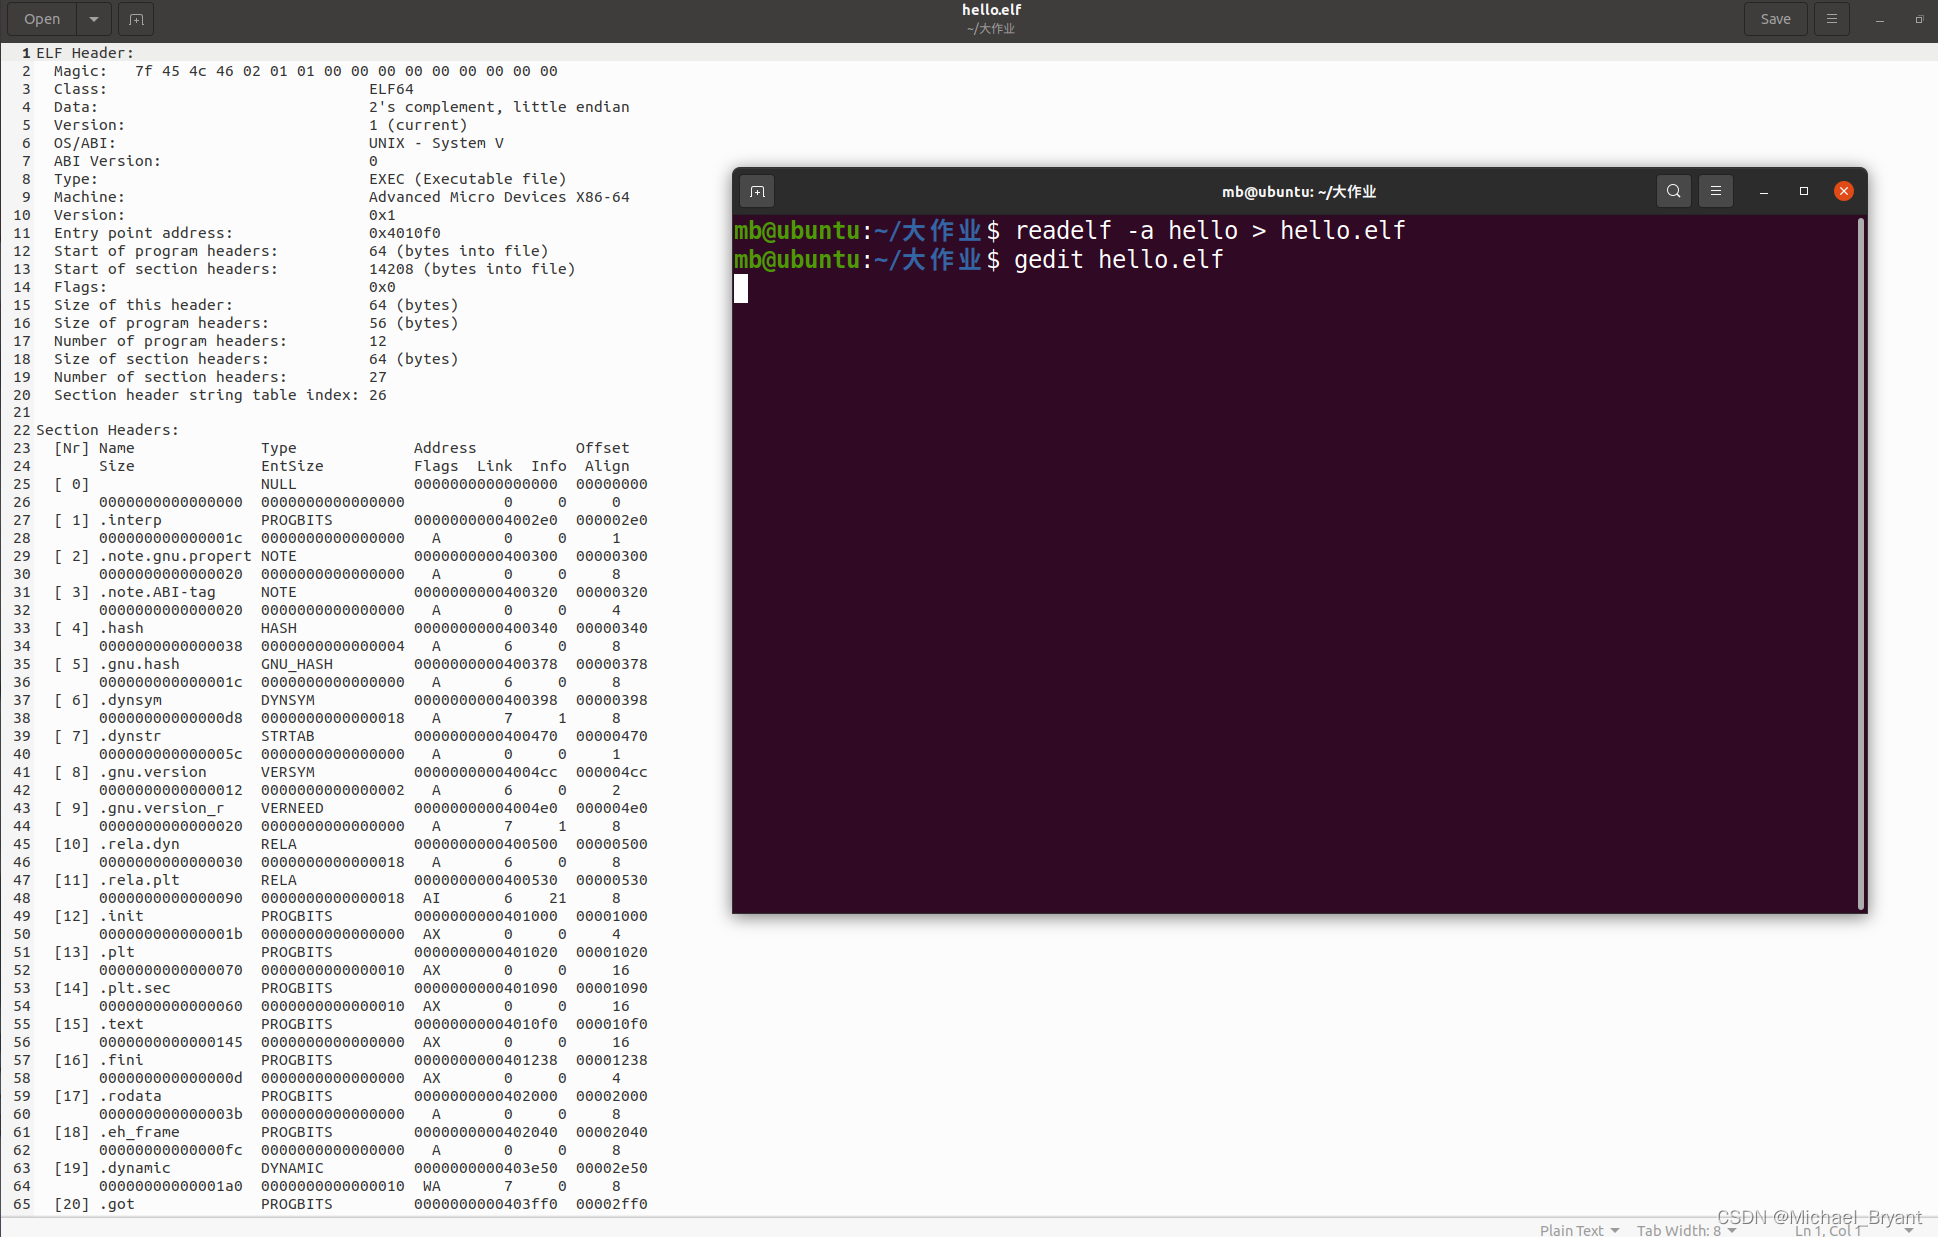Open the Plain Text language dropdown
Image resolution: width=1938 pixels, height=1237 pixels.
coord(1579,1229)
